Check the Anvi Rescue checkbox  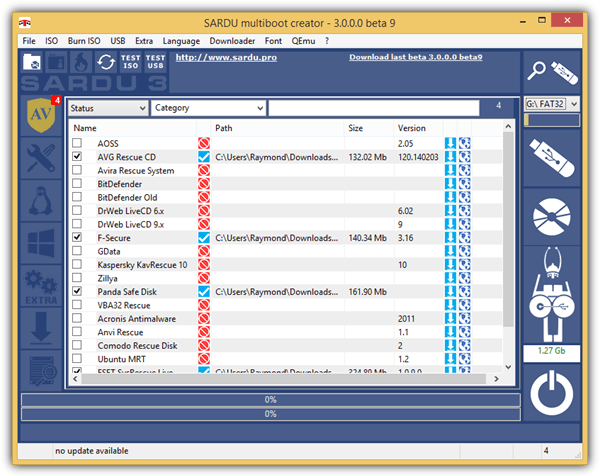(77, 331)
